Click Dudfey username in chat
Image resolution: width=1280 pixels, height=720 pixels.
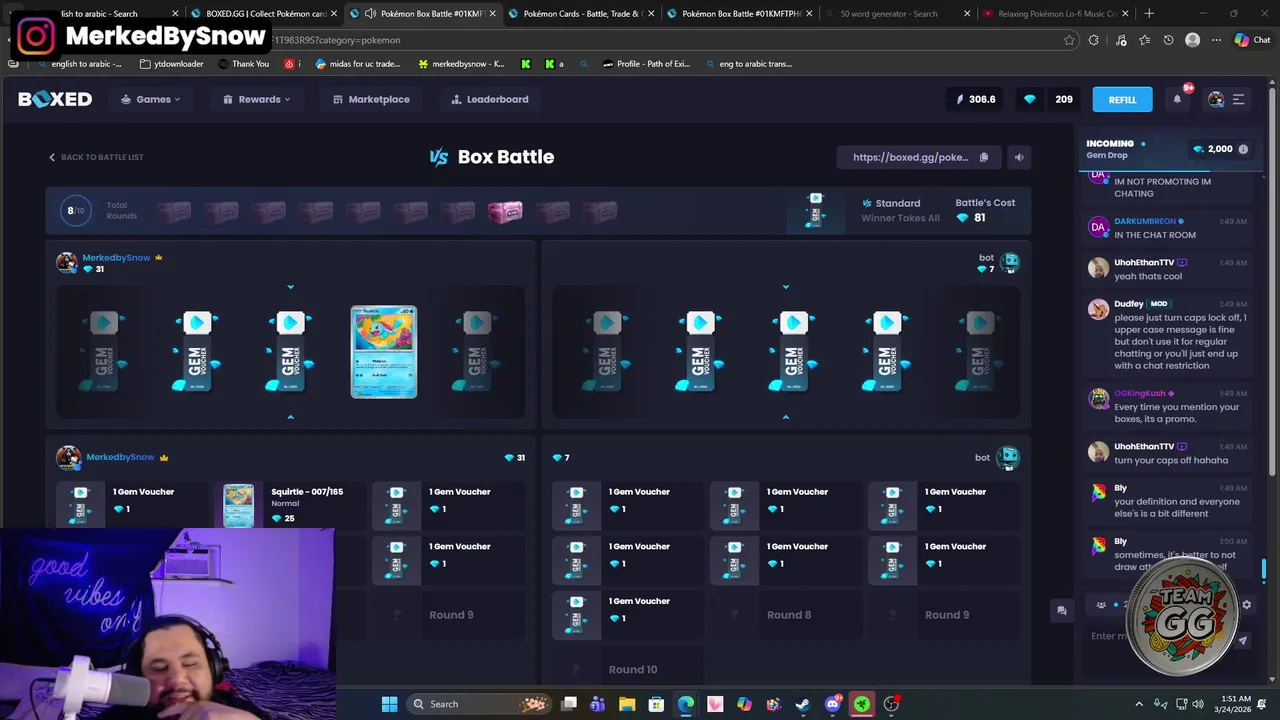(1129, 303)
